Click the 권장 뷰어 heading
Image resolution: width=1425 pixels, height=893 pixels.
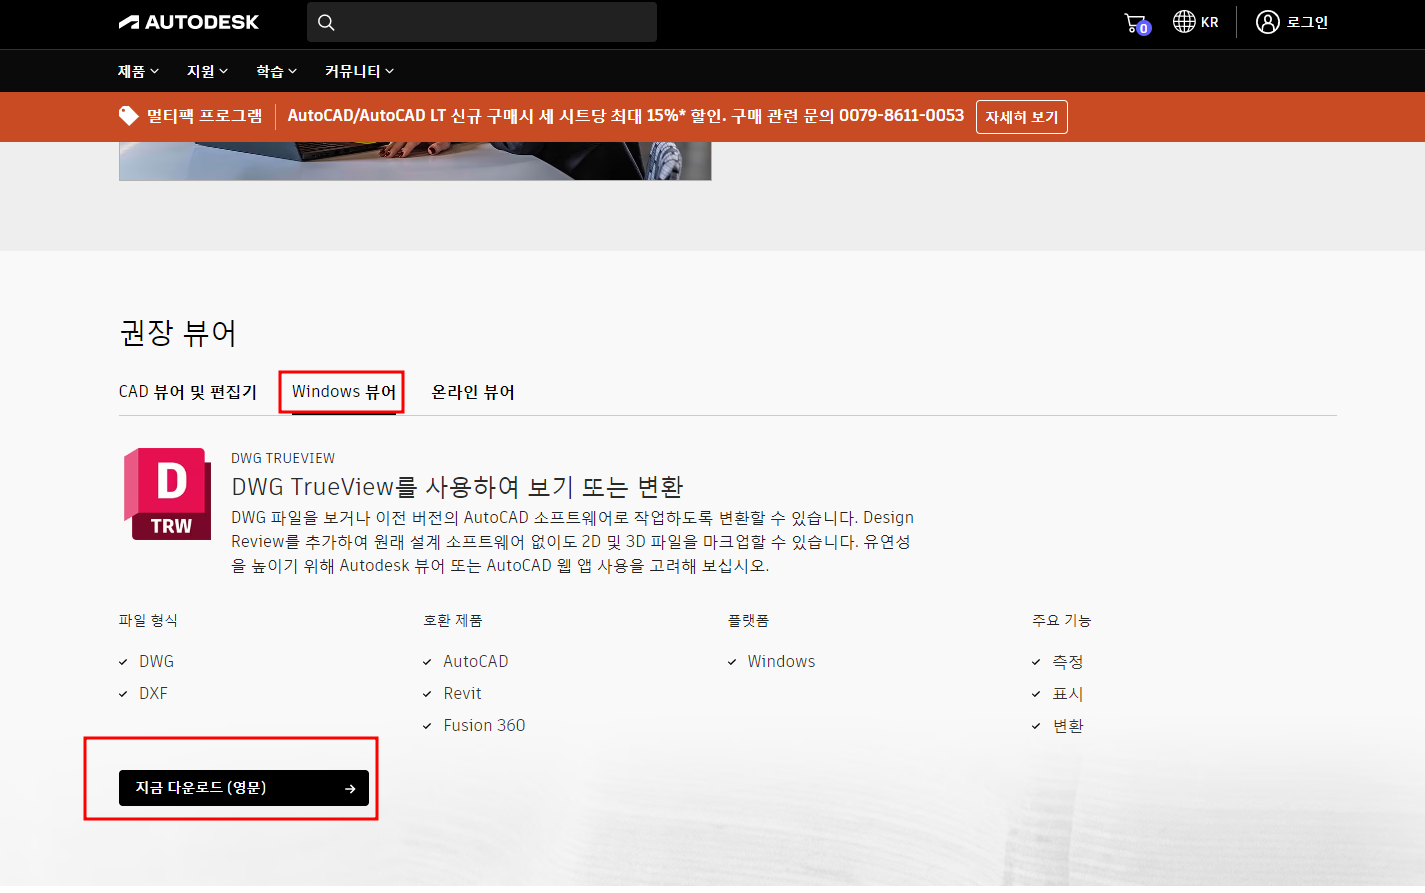[x=178, y=333]
